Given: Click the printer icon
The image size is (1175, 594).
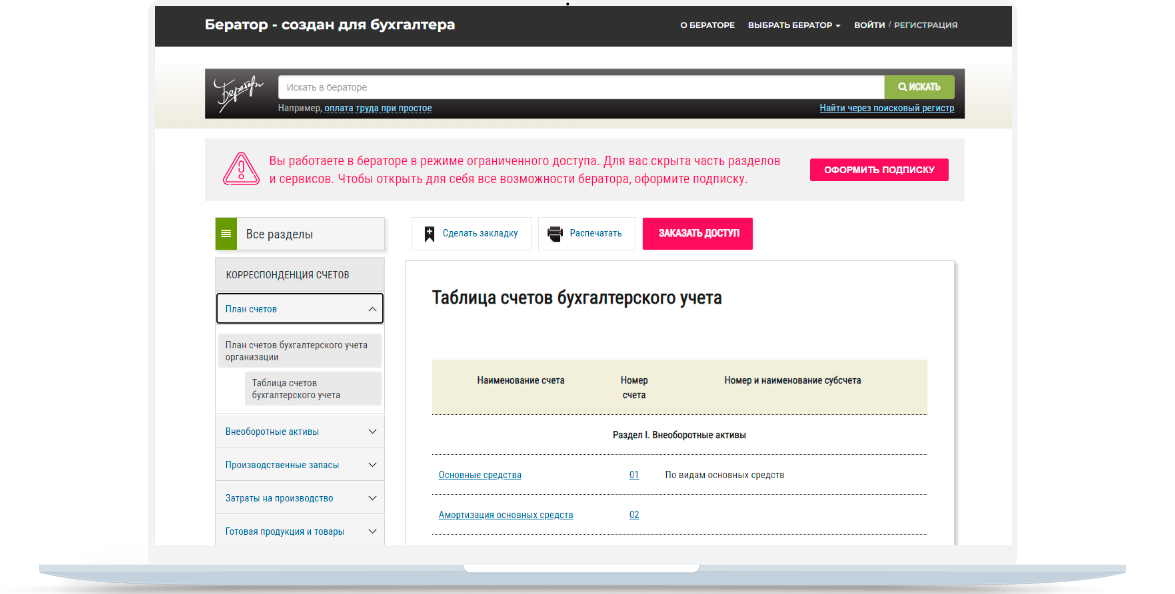Looking at the screenshot, I should [x=555, y=234].
